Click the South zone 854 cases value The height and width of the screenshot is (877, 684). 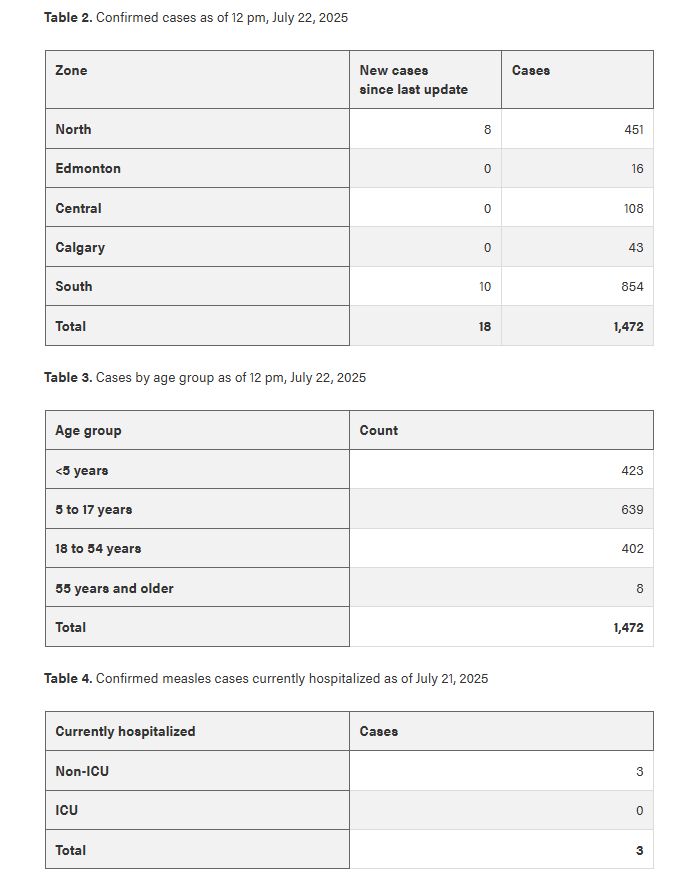(x=632, y=287)
